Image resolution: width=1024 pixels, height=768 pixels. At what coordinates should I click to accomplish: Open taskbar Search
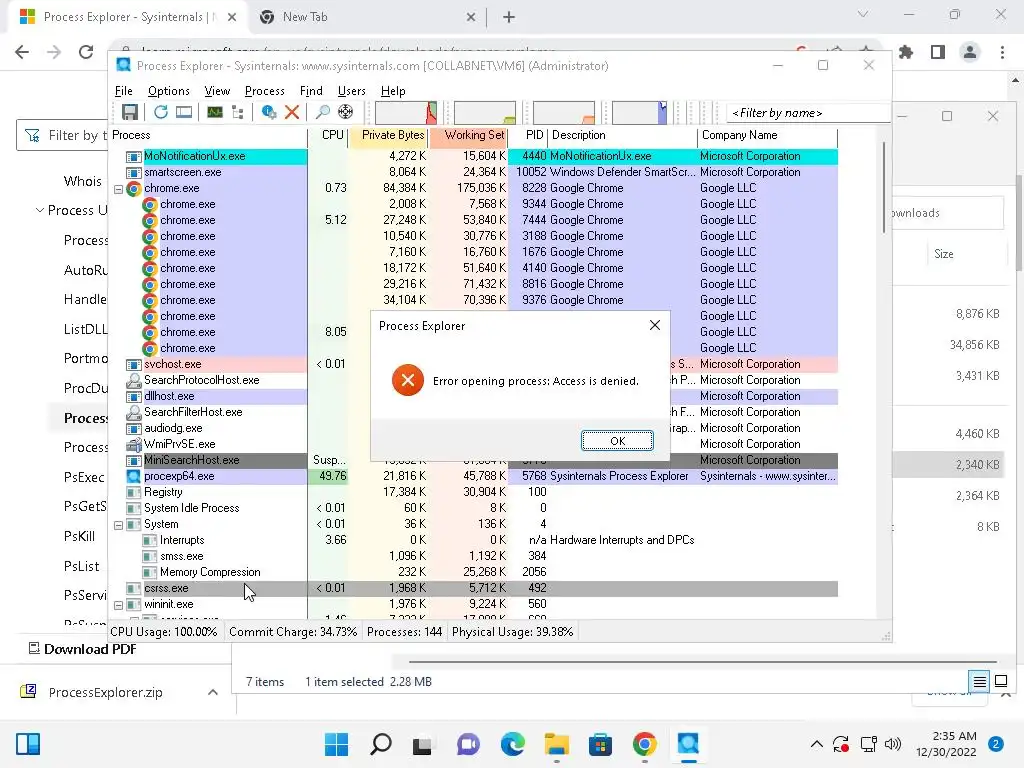(381, 744)
